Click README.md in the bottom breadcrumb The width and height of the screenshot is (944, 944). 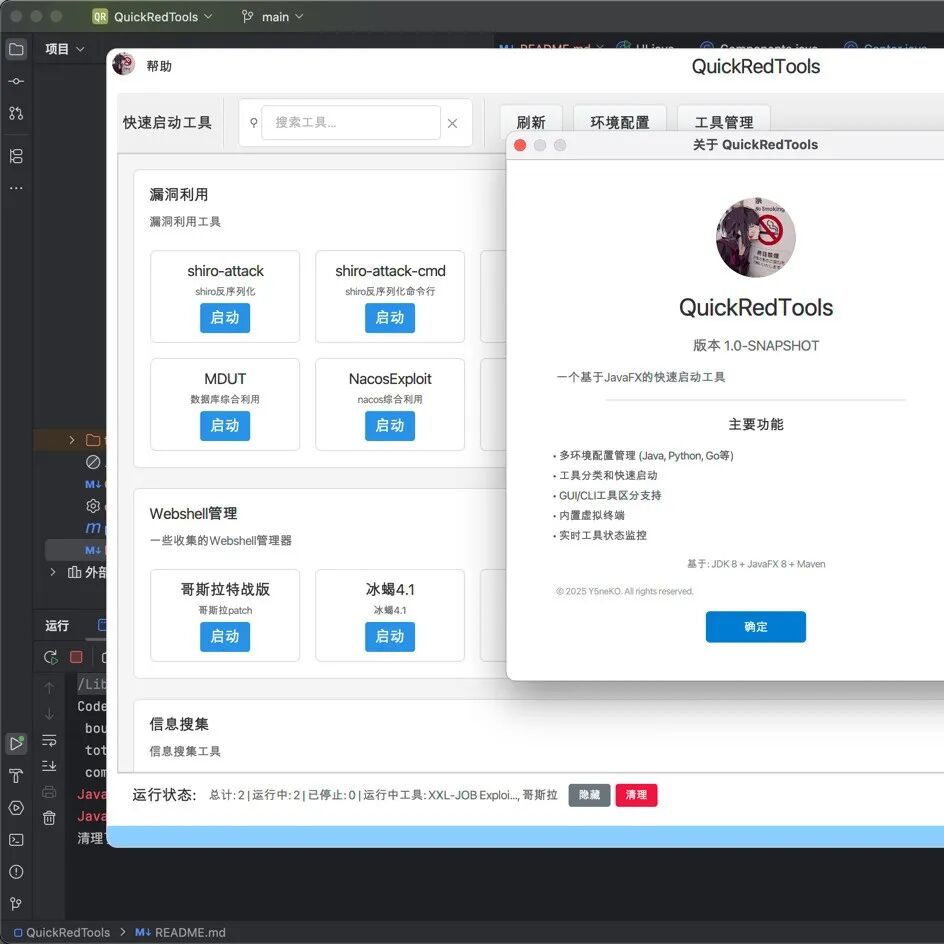click(x=190, y=933)
